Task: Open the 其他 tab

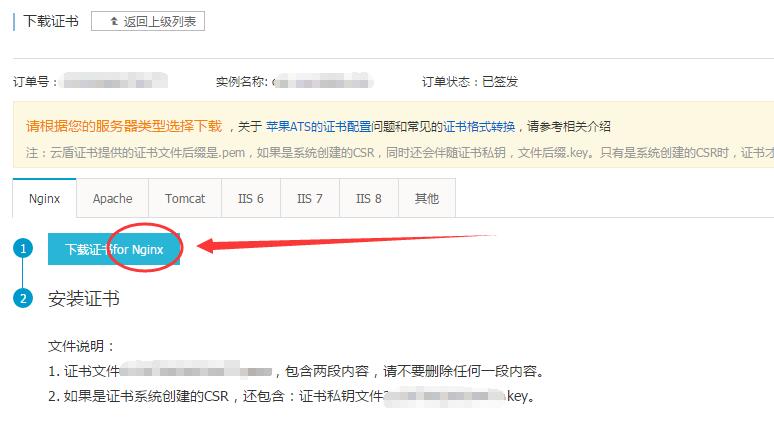Action: (x=427, y=198)
